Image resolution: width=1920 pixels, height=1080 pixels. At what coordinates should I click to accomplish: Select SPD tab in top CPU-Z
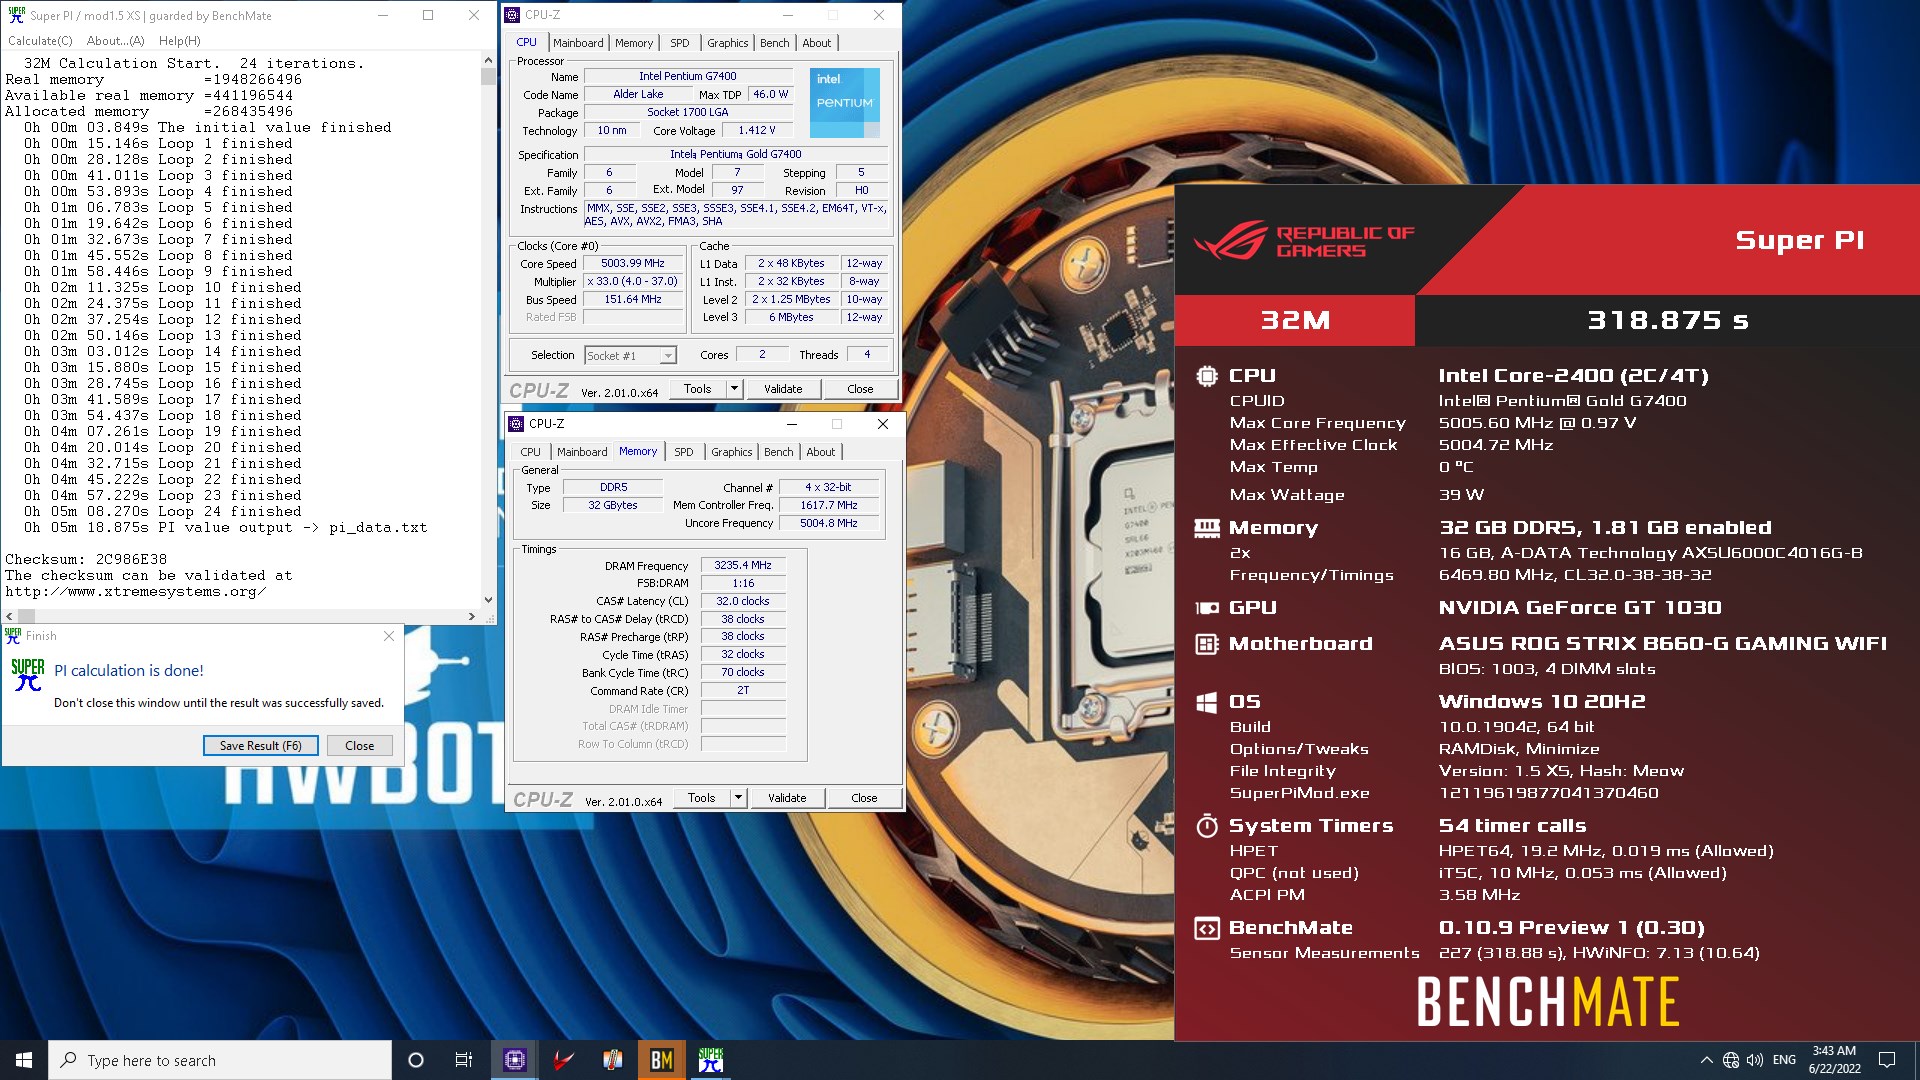point(680,43)
